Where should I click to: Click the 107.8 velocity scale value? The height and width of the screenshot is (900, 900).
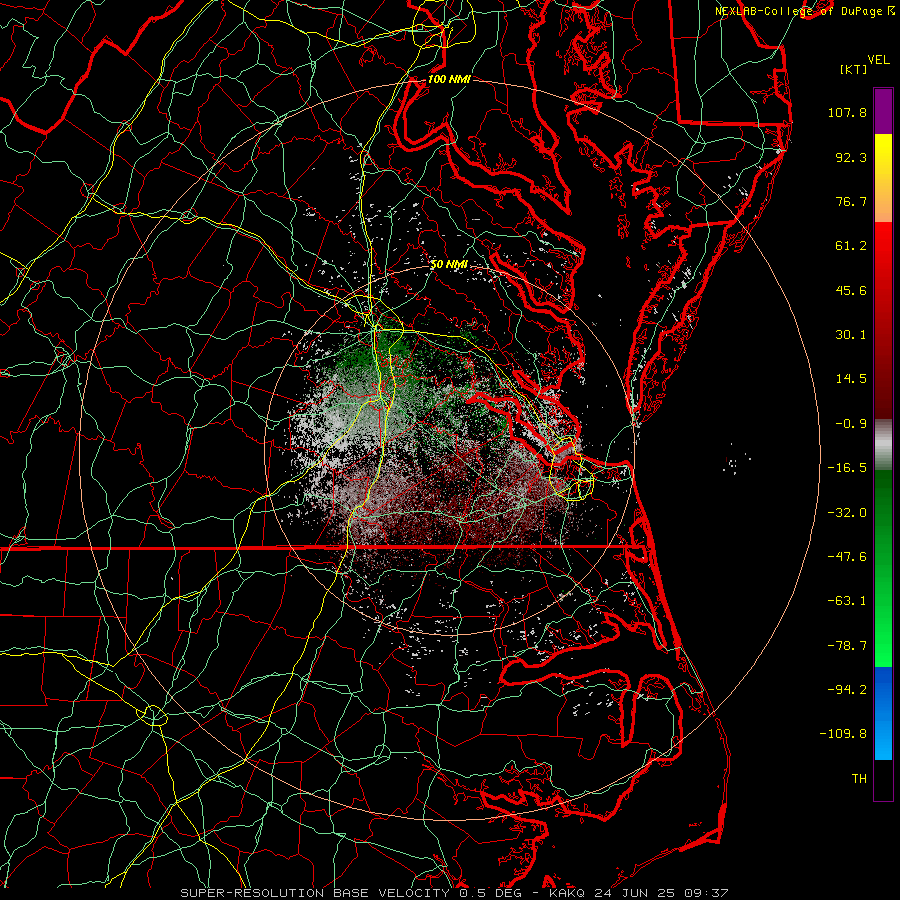click(x=847, y=112)
